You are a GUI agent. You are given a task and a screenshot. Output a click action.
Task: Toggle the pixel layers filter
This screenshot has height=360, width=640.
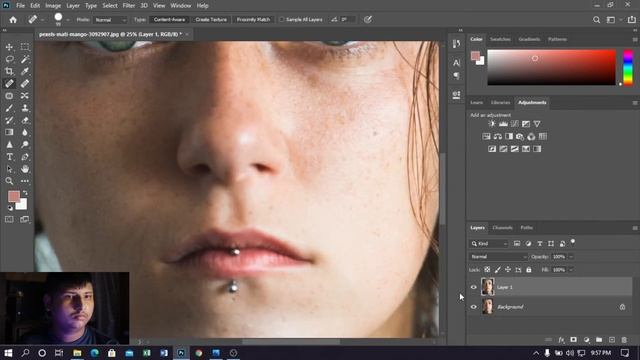point(517,244)
